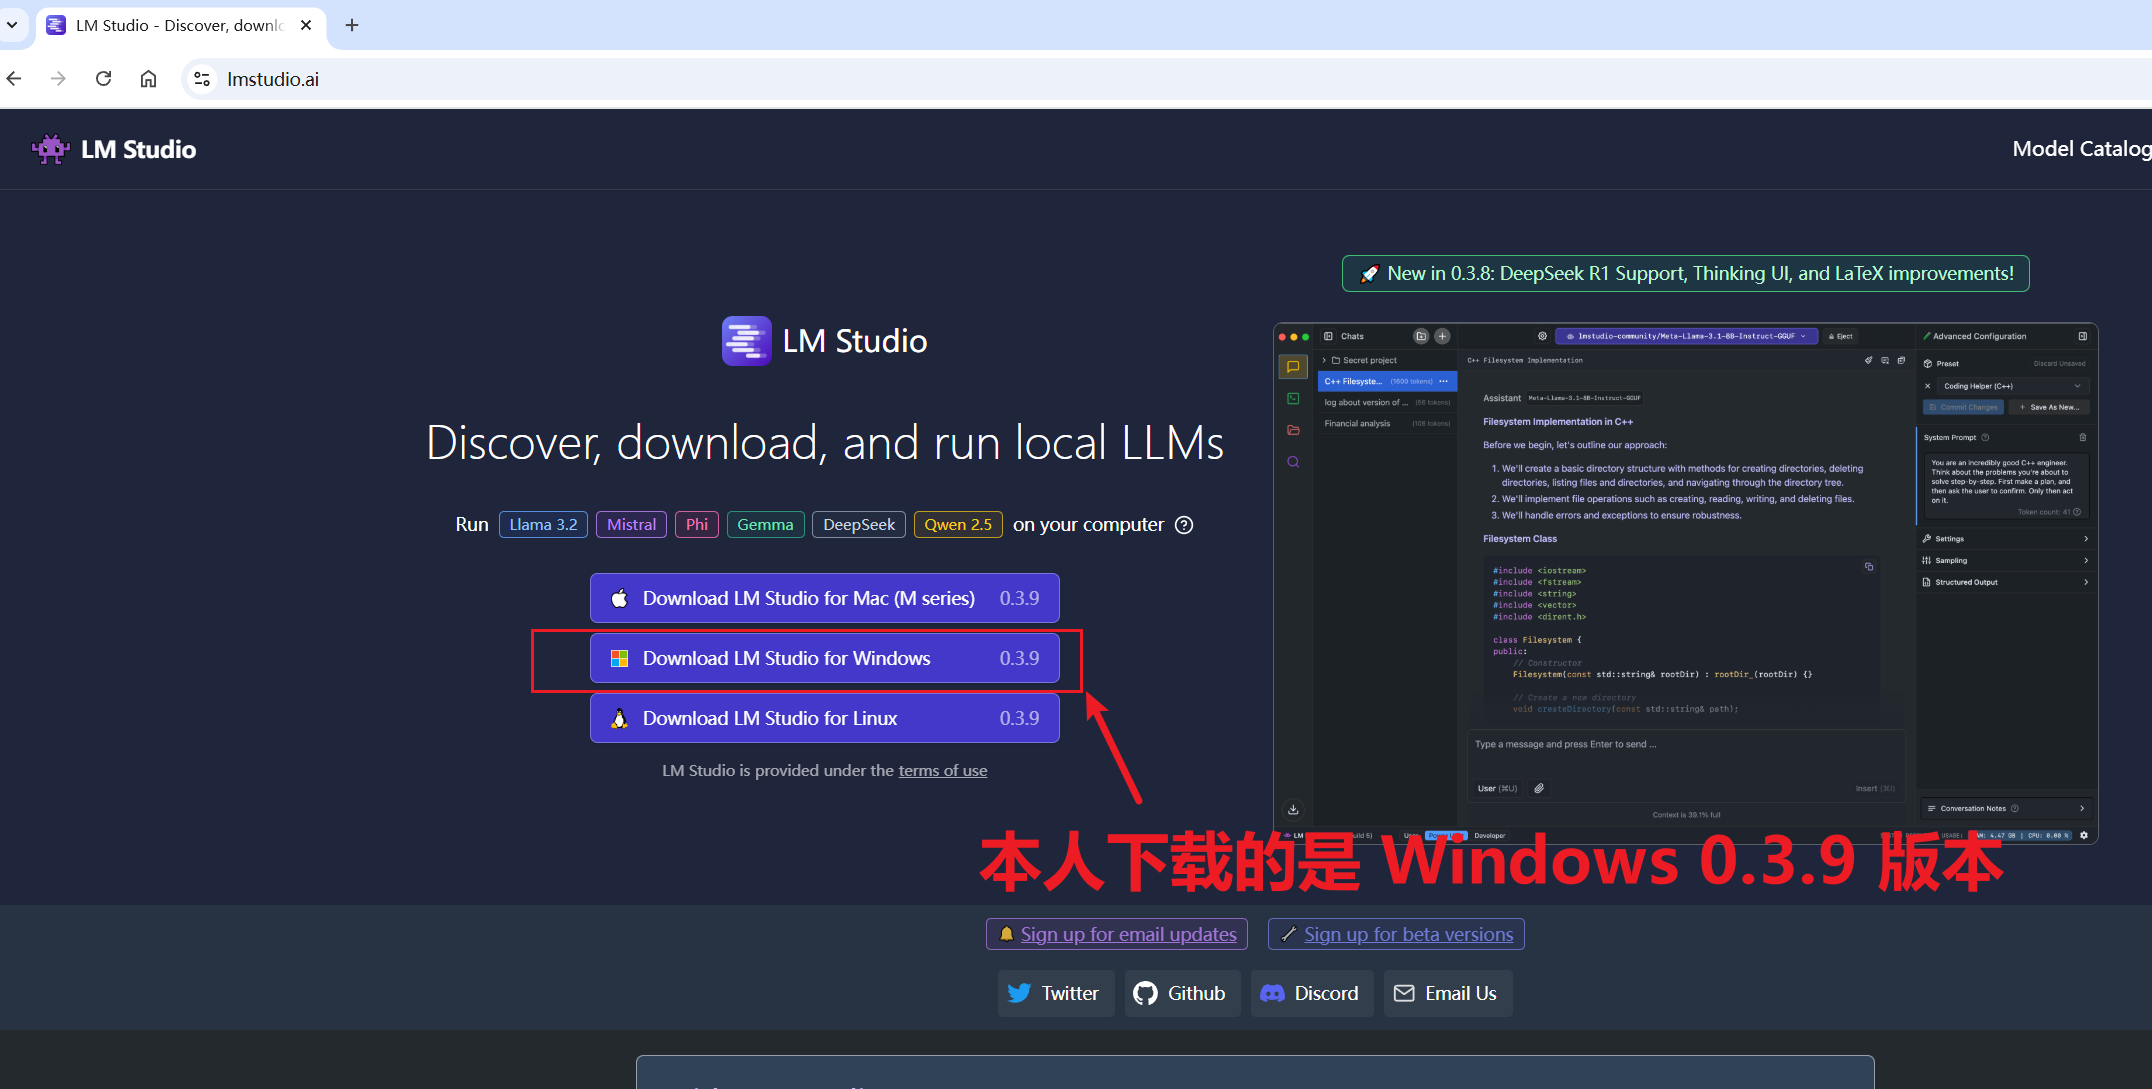2152x1089 pixels.
Task: Open the New in 0.3.8 announcement banner
Action: pos(1685,274)
